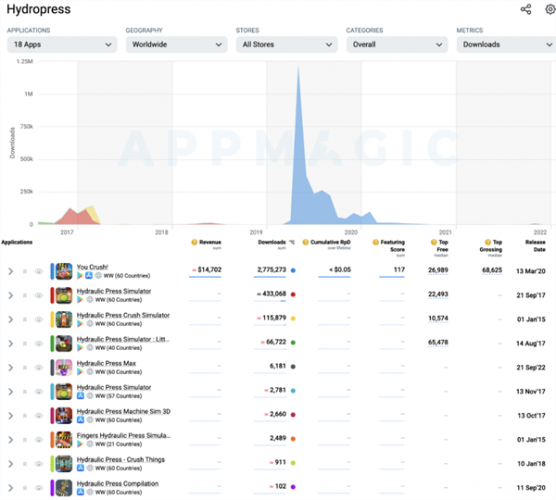Click the Top Grossing info icon
The image size is (556, 500).
[x=488, y=242]
